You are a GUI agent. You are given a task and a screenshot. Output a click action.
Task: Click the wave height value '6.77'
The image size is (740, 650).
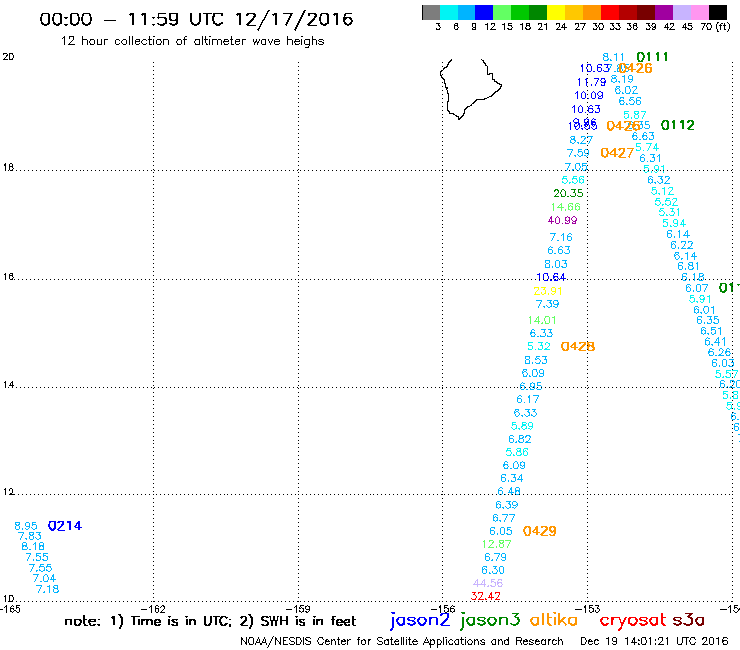[x=504, y=518]
